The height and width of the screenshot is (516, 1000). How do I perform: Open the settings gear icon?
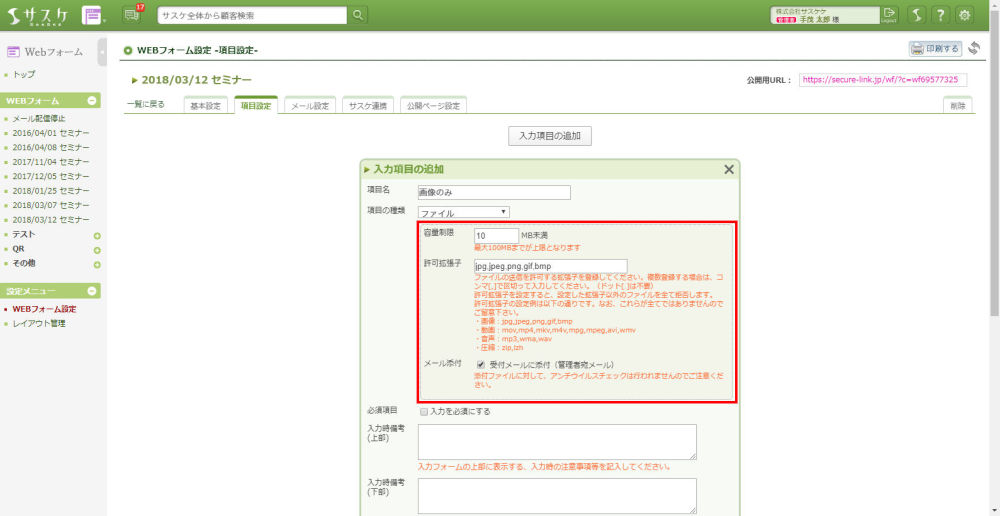point(964,15)
